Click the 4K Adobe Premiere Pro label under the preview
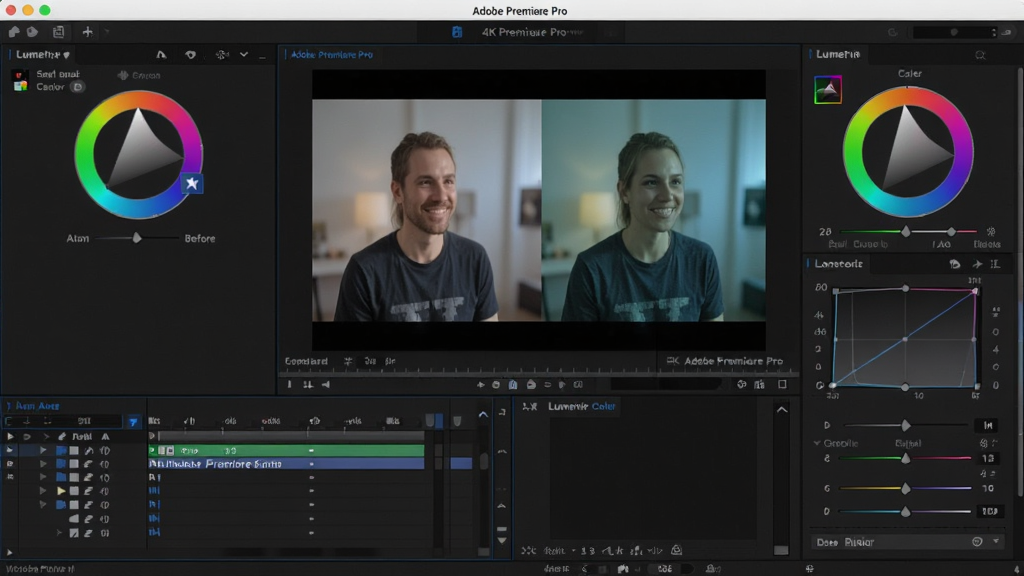The height and width of the screenshot is (576, 1024). (725, 361)
